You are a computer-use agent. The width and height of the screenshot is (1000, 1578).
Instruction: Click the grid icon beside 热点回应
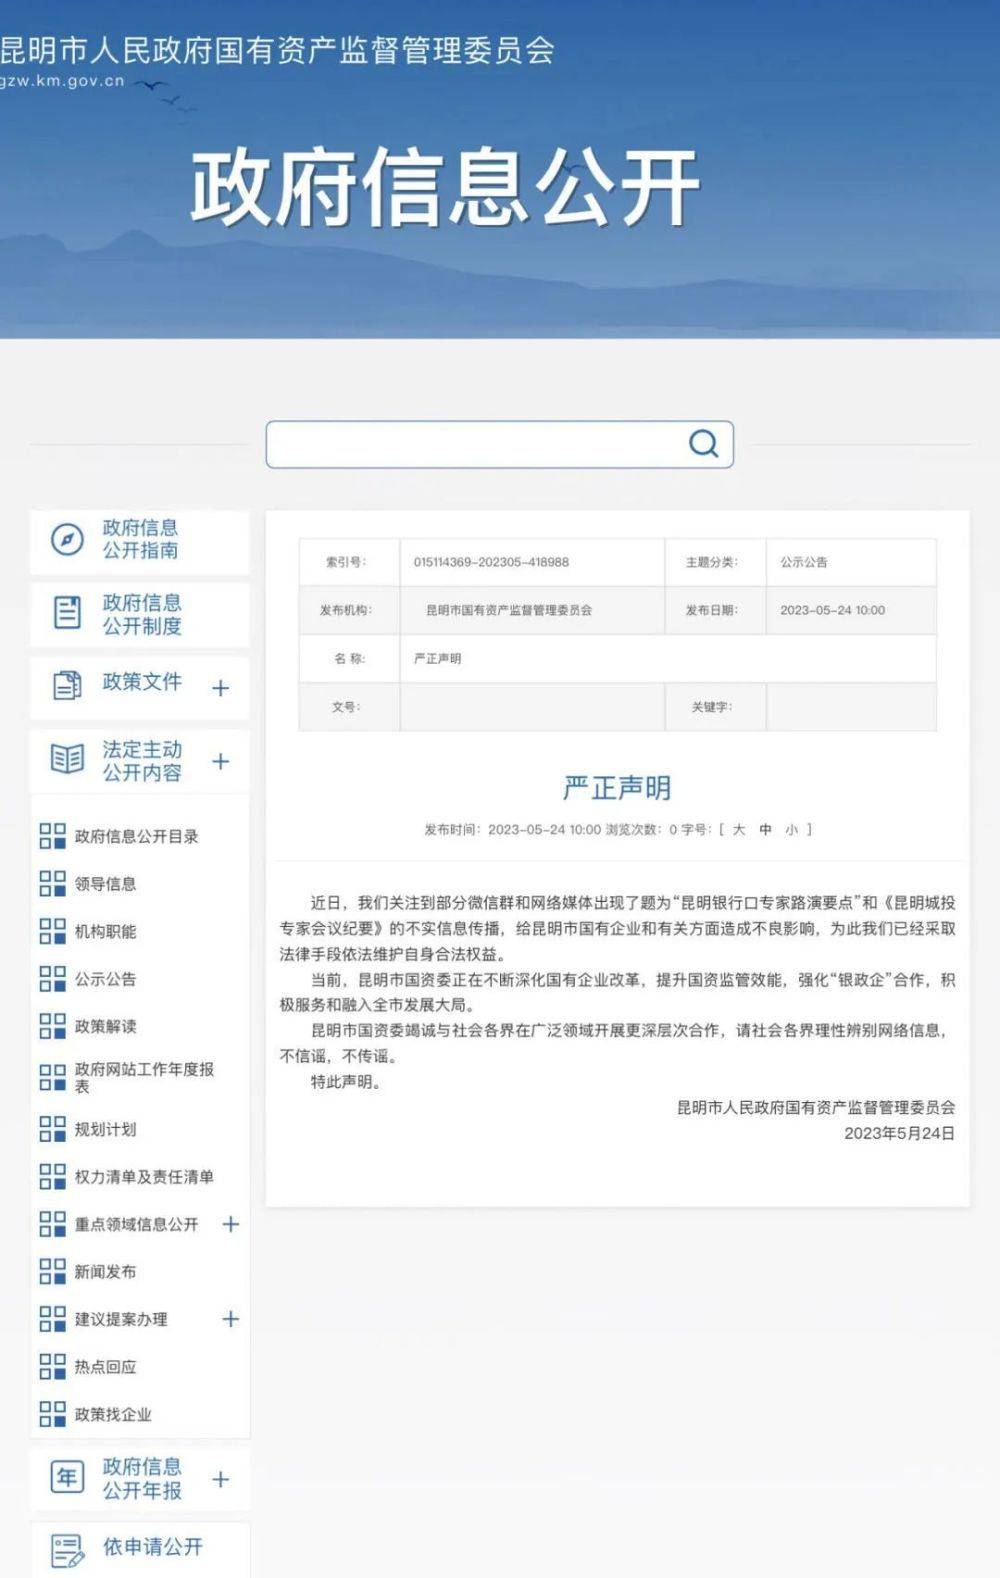(x=52, y=1367)
